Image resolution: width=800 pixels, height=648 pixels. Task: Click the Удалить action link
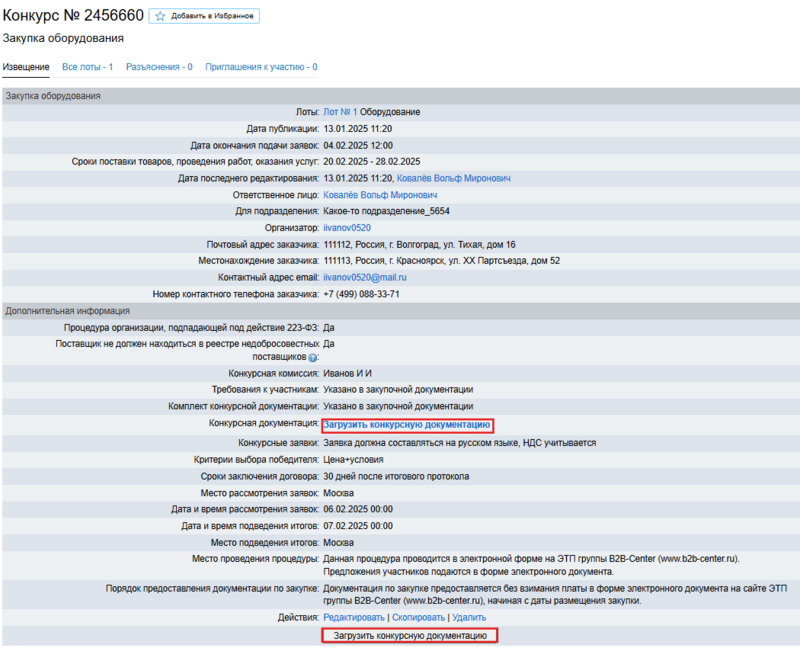tap(469, 618)
